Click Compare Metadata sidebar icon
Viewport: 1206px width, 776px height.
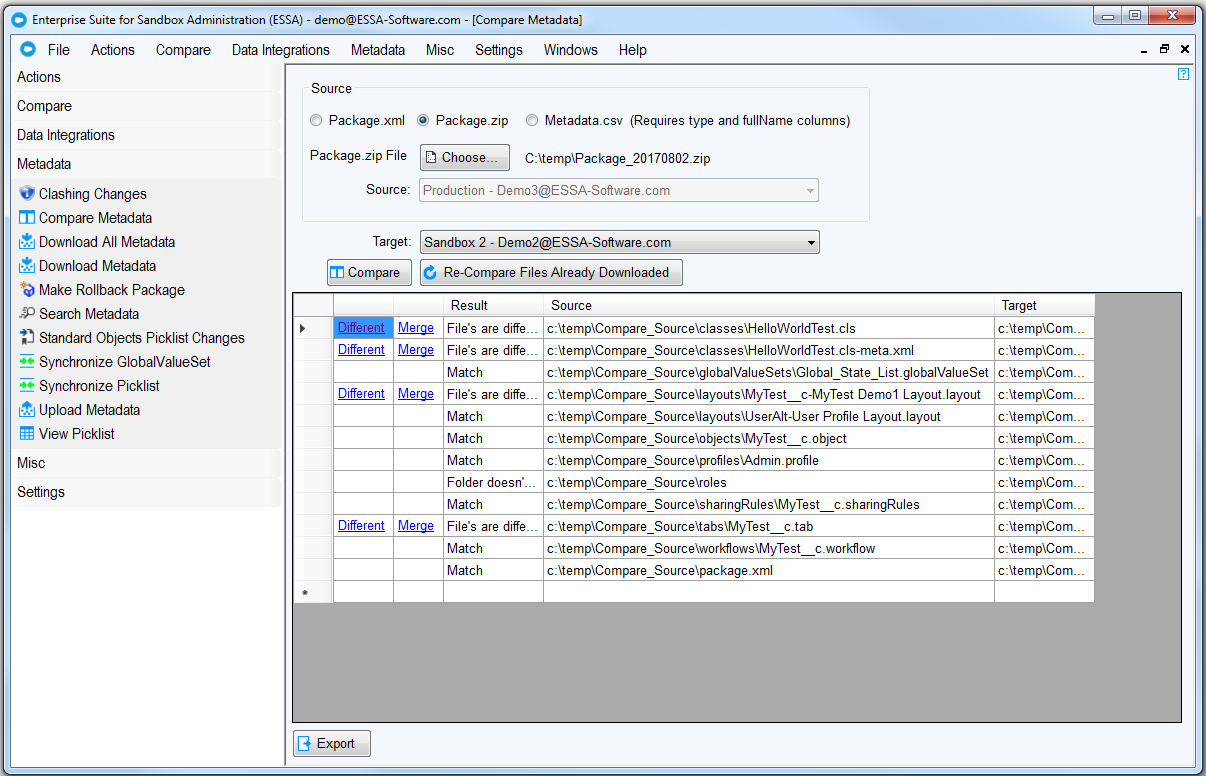(x=27, y=218)
